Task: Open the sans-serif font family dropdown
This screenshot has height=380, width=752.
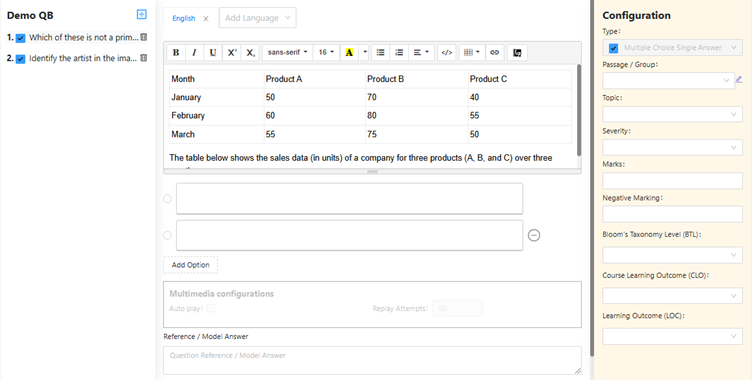Action: click(287, 53)
